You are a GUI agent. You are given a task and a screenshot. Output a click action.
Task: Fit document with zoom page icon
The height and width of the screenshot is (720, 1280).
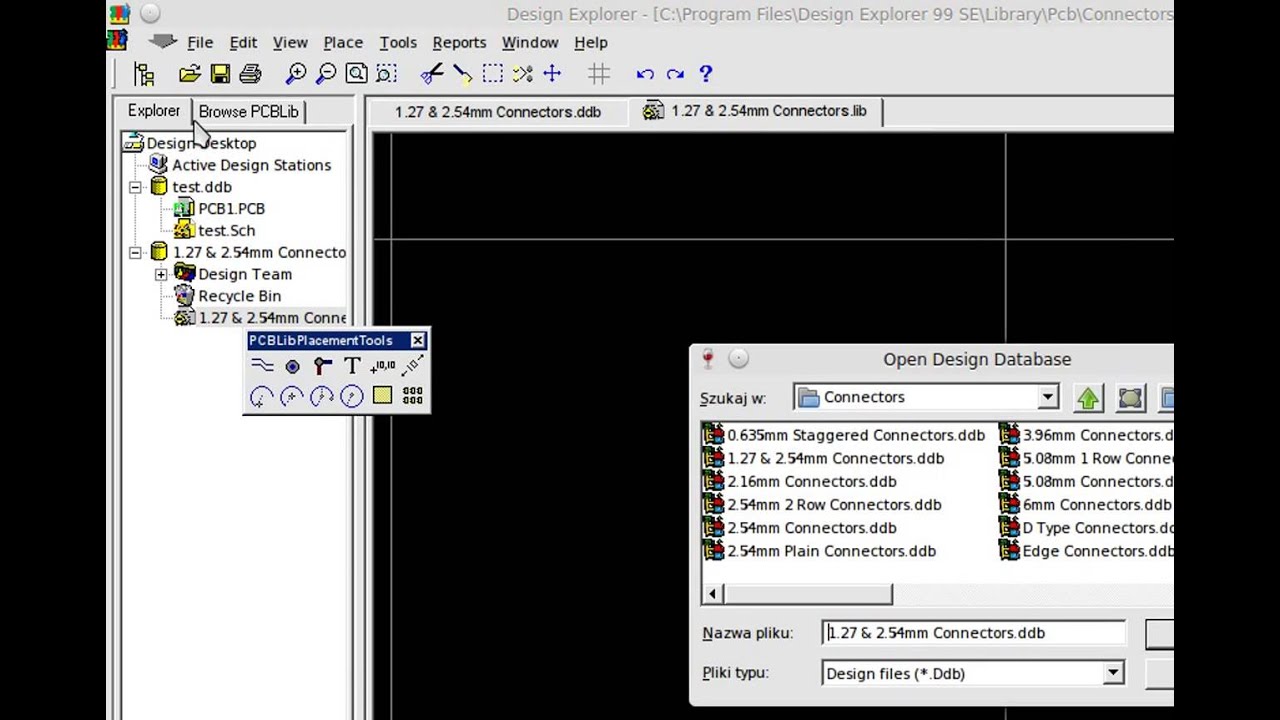[x=356, y=74]
